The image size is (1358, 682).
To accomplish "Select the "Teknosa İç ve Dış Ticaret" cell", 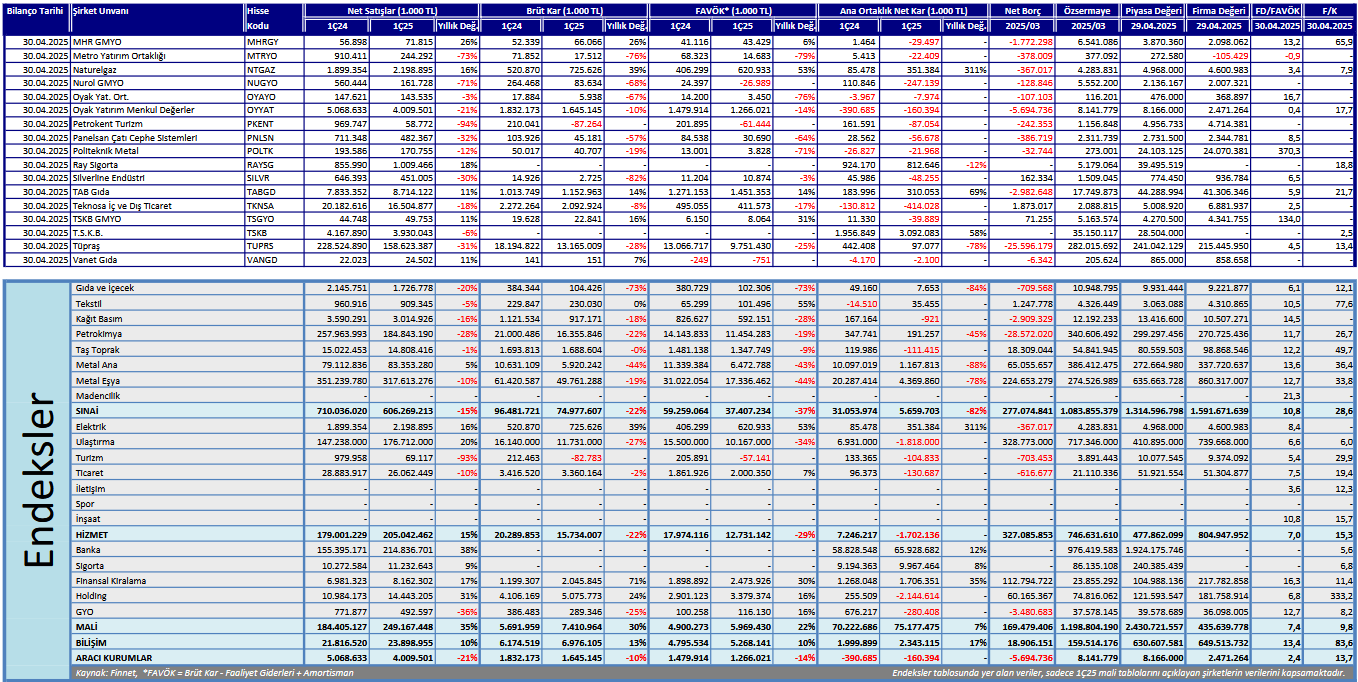I will pyautogui.click(x=122, y=205).
